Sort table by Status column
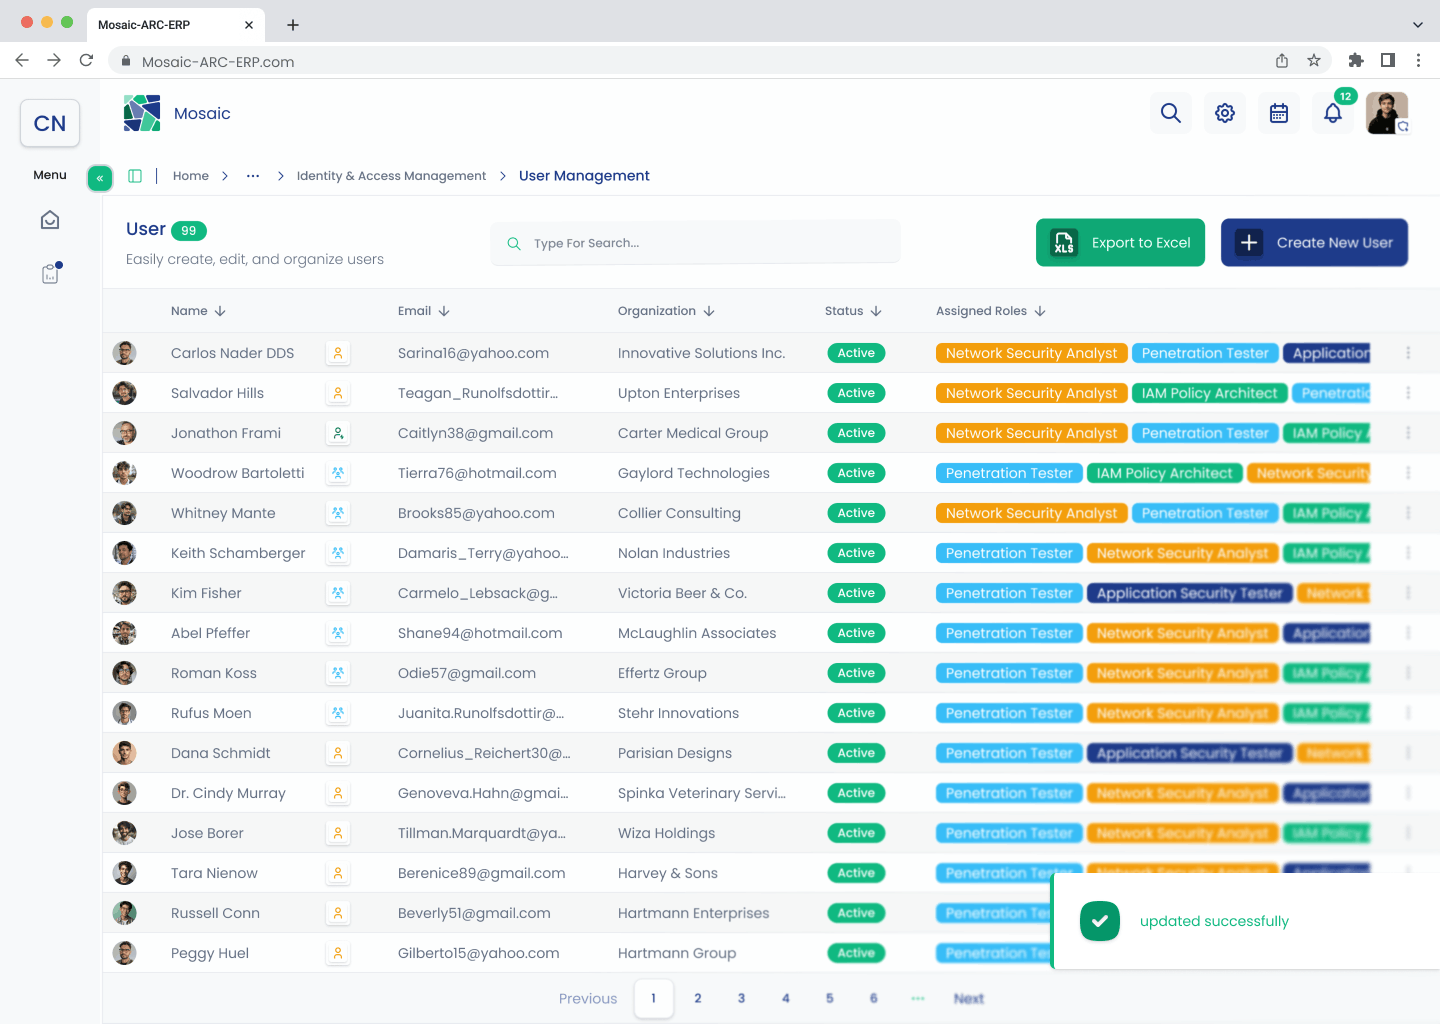Viewport: 1440px width, 1024px height. [x=853, y=311]
